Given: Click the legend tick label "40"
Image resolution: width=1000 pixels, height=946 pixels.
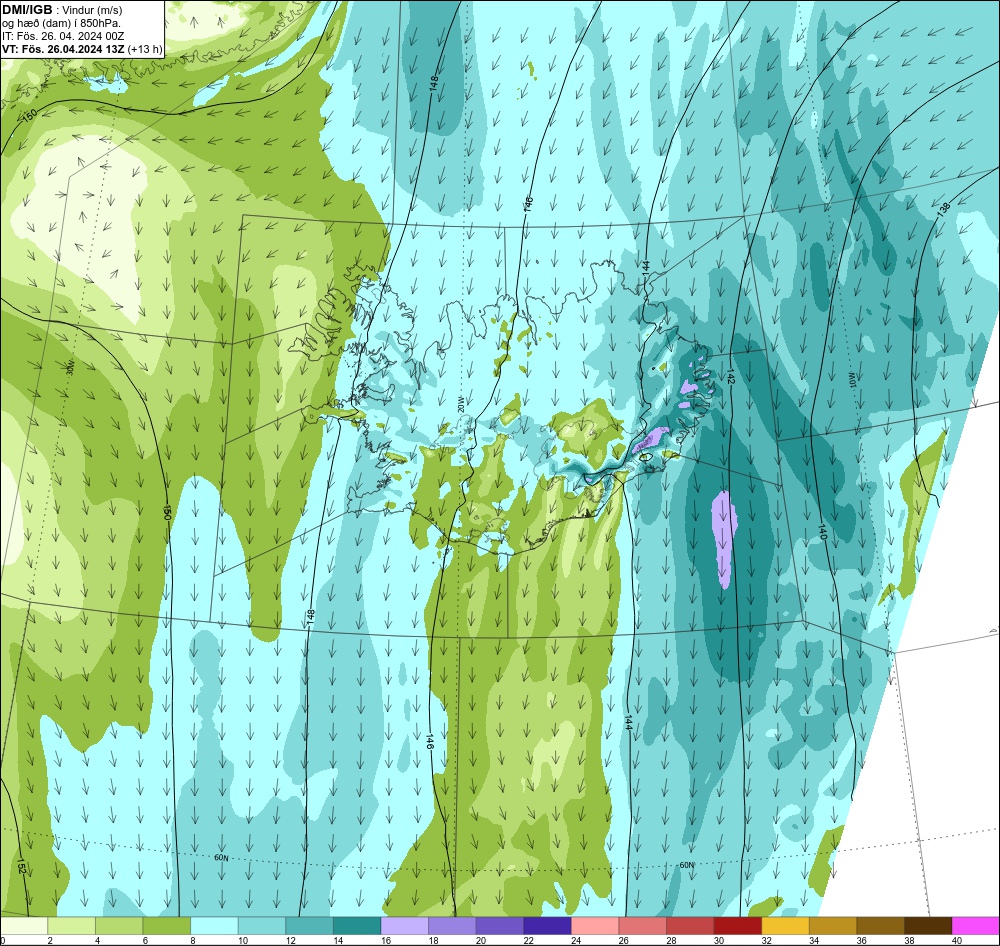Looking at the screenshot, I should click(x=956, y=940).
